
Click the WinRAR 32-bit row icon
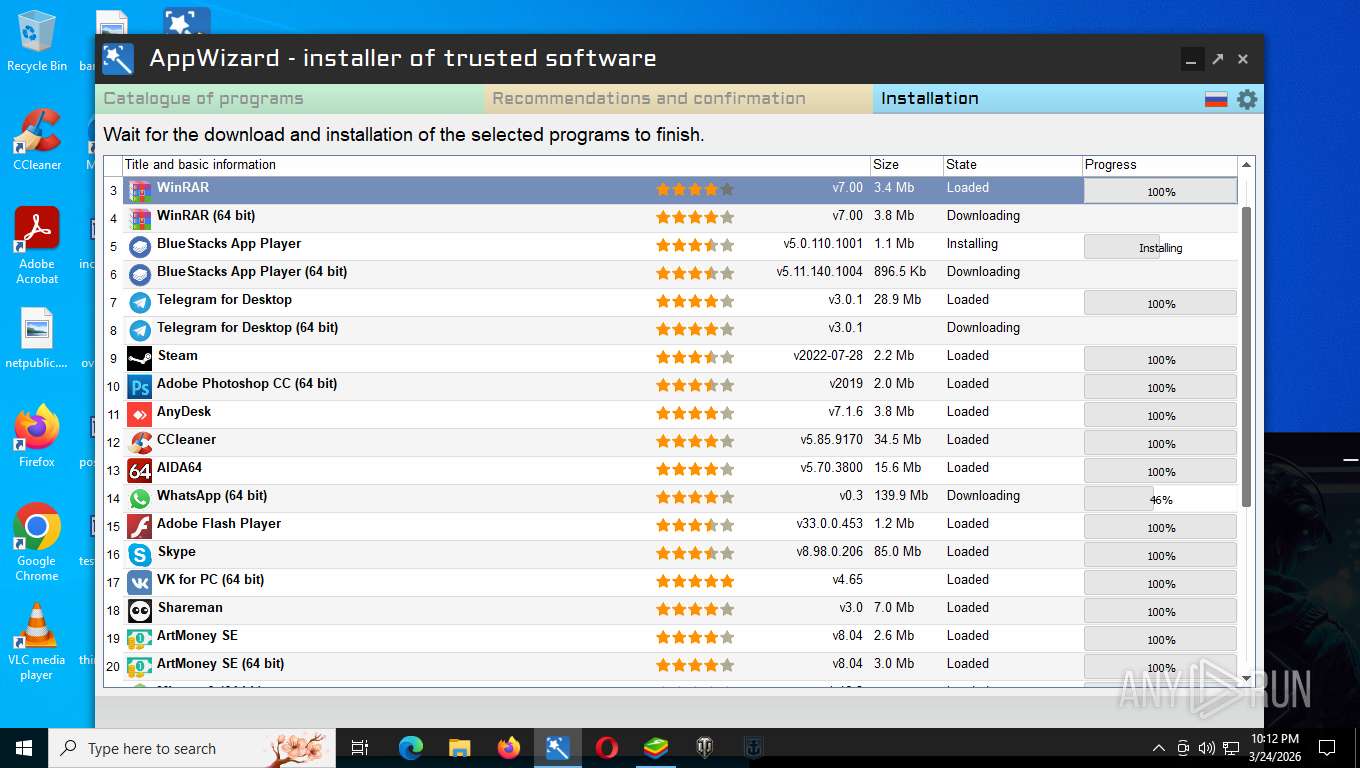click(140, 190)
